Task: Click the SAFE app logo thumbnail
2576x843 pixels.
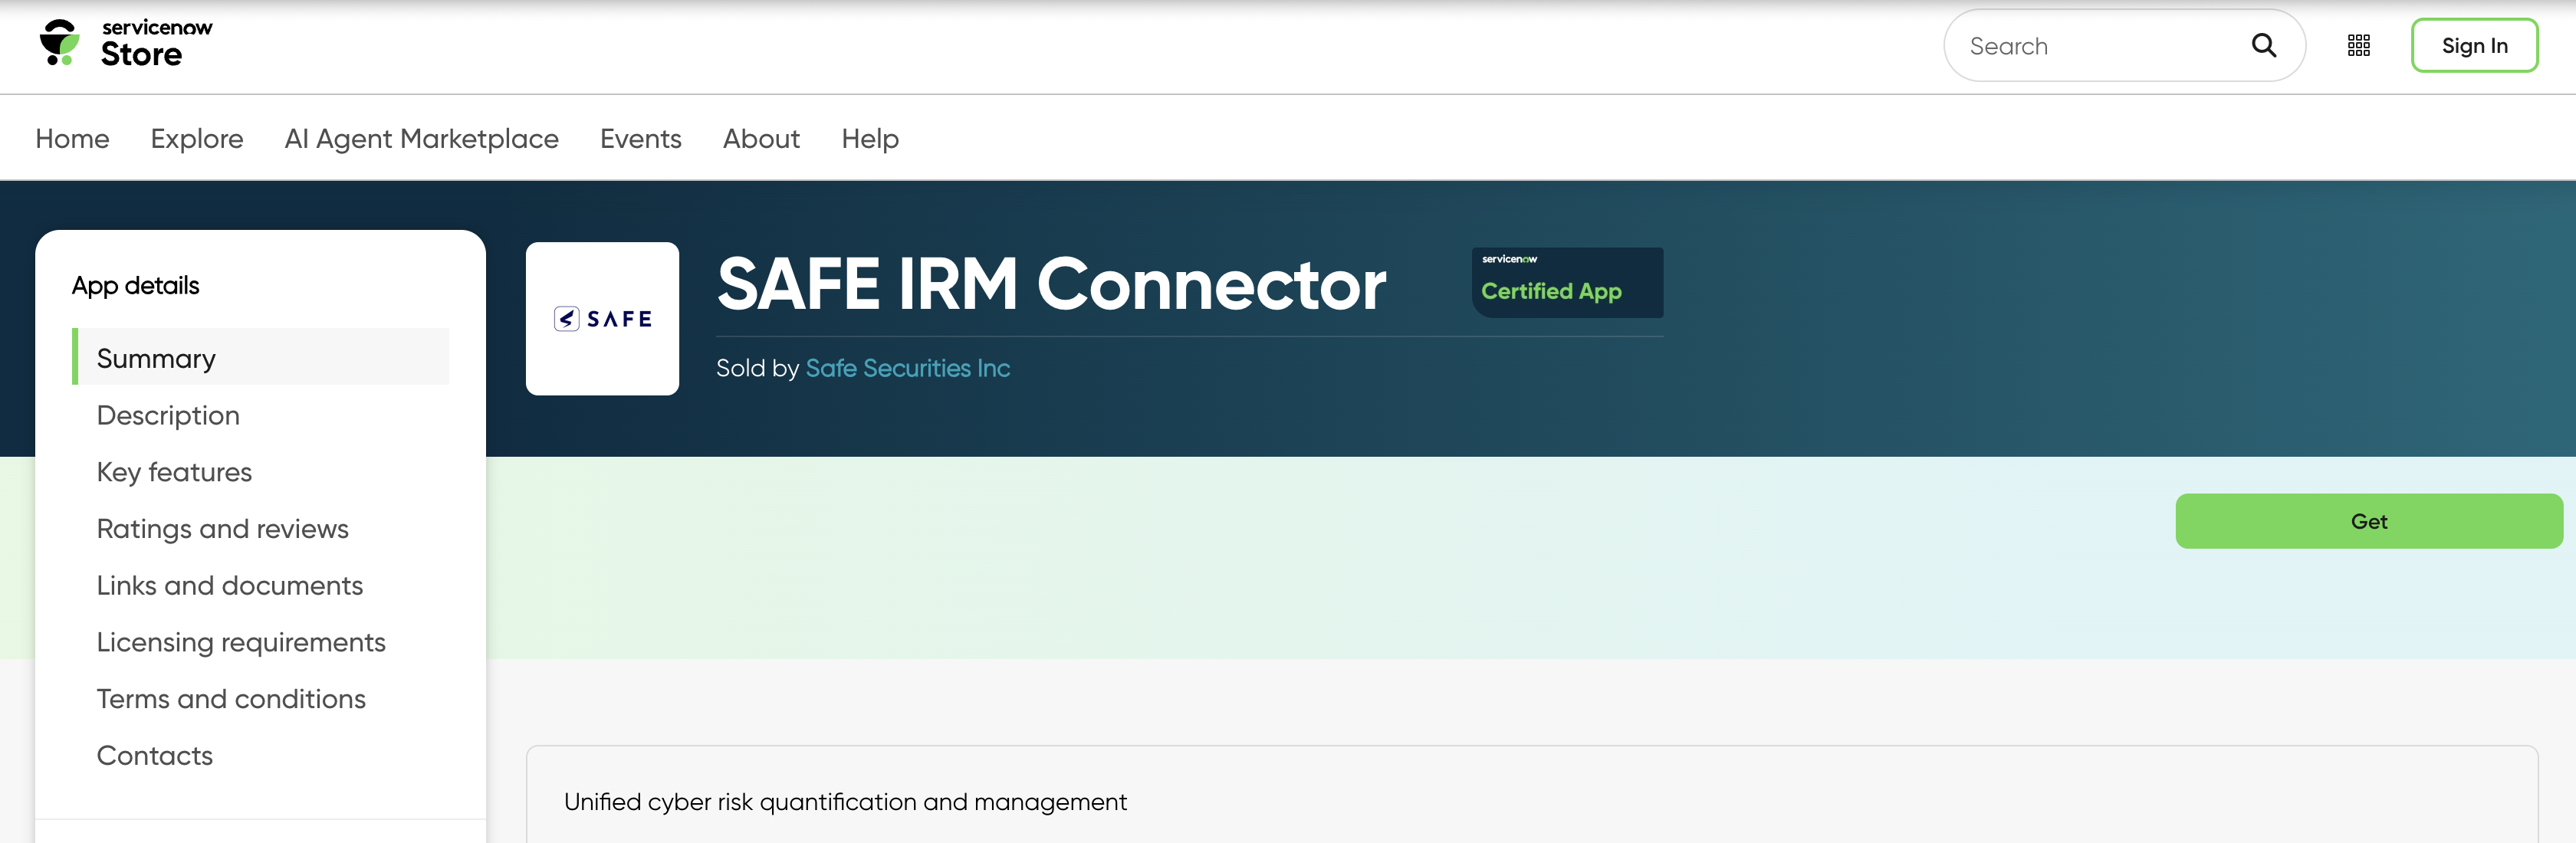Action: pyautogui.click(x=602, y=318)
